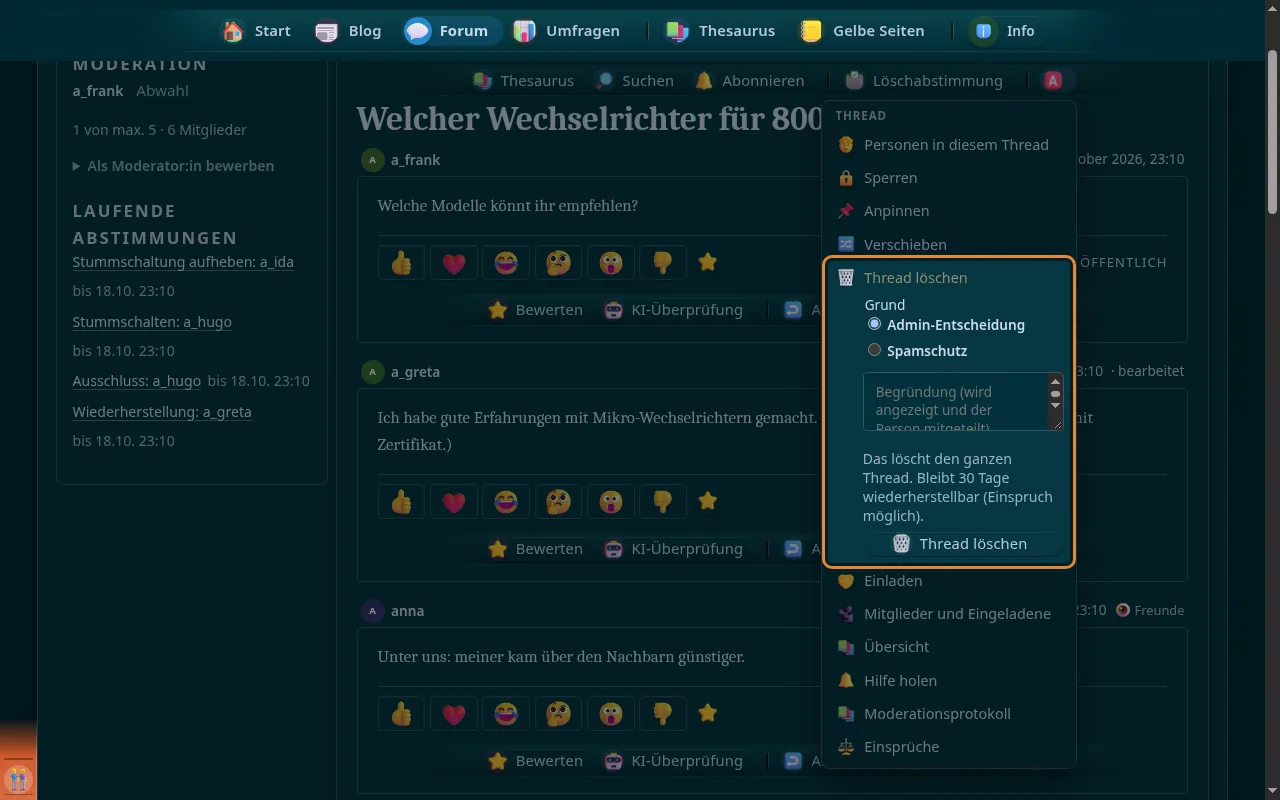Open 'Personen in diesem Thread'
Viewport: 1280px width, 800px height.
(x=948, y=145)
